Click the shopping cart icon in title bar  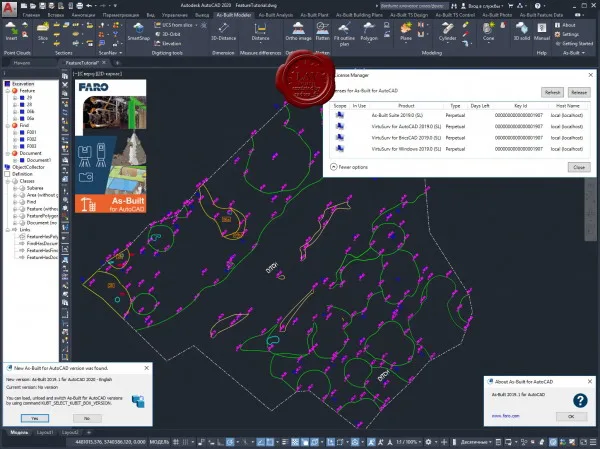[510, 6]
